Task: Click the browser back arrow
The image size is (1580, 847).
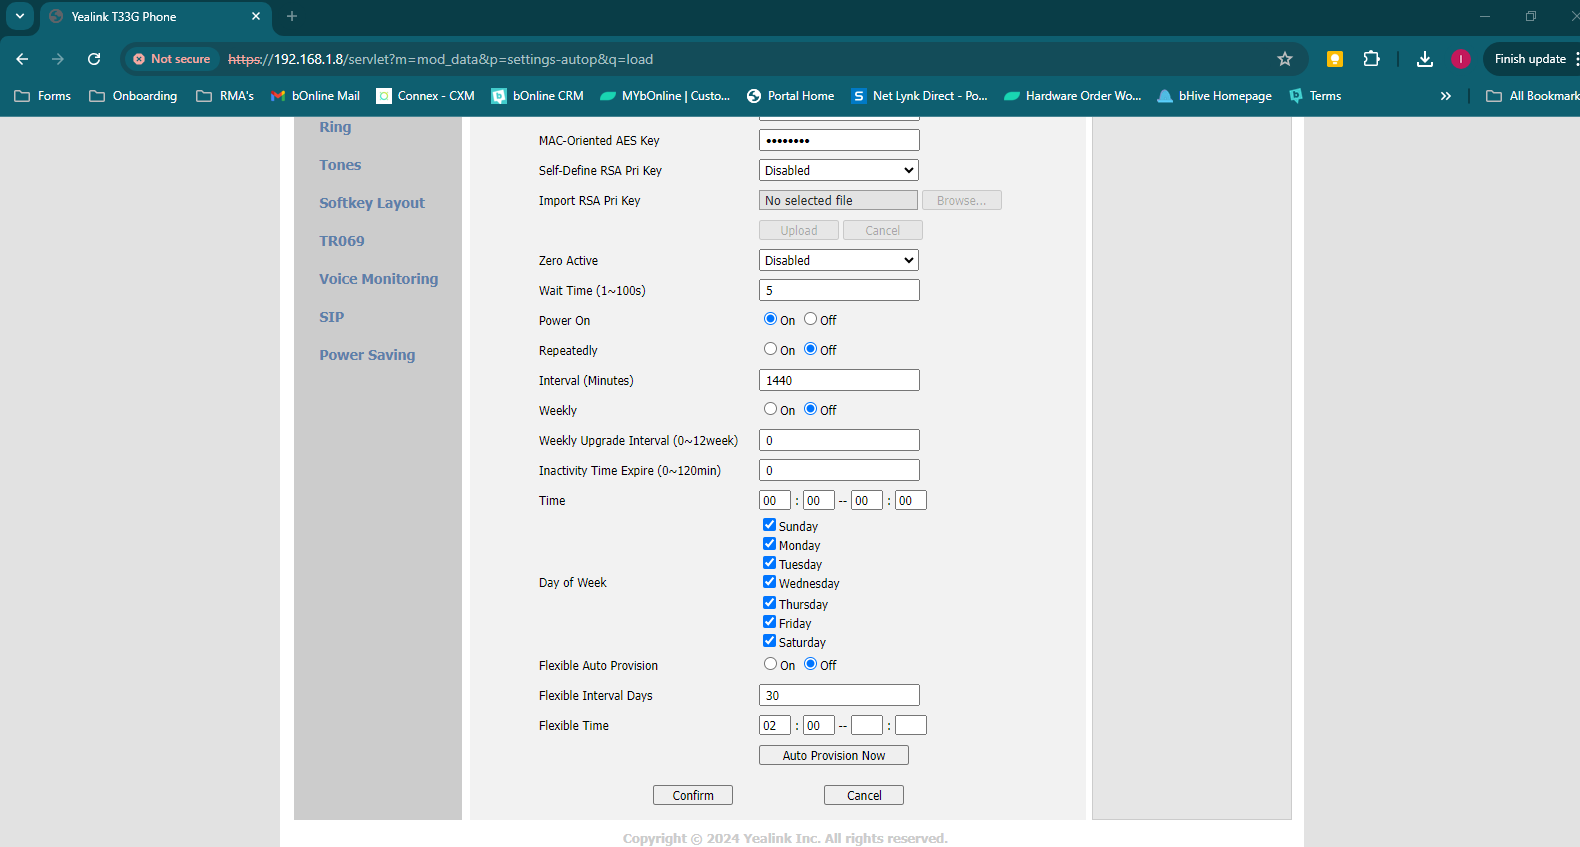Action: point(22,59)
